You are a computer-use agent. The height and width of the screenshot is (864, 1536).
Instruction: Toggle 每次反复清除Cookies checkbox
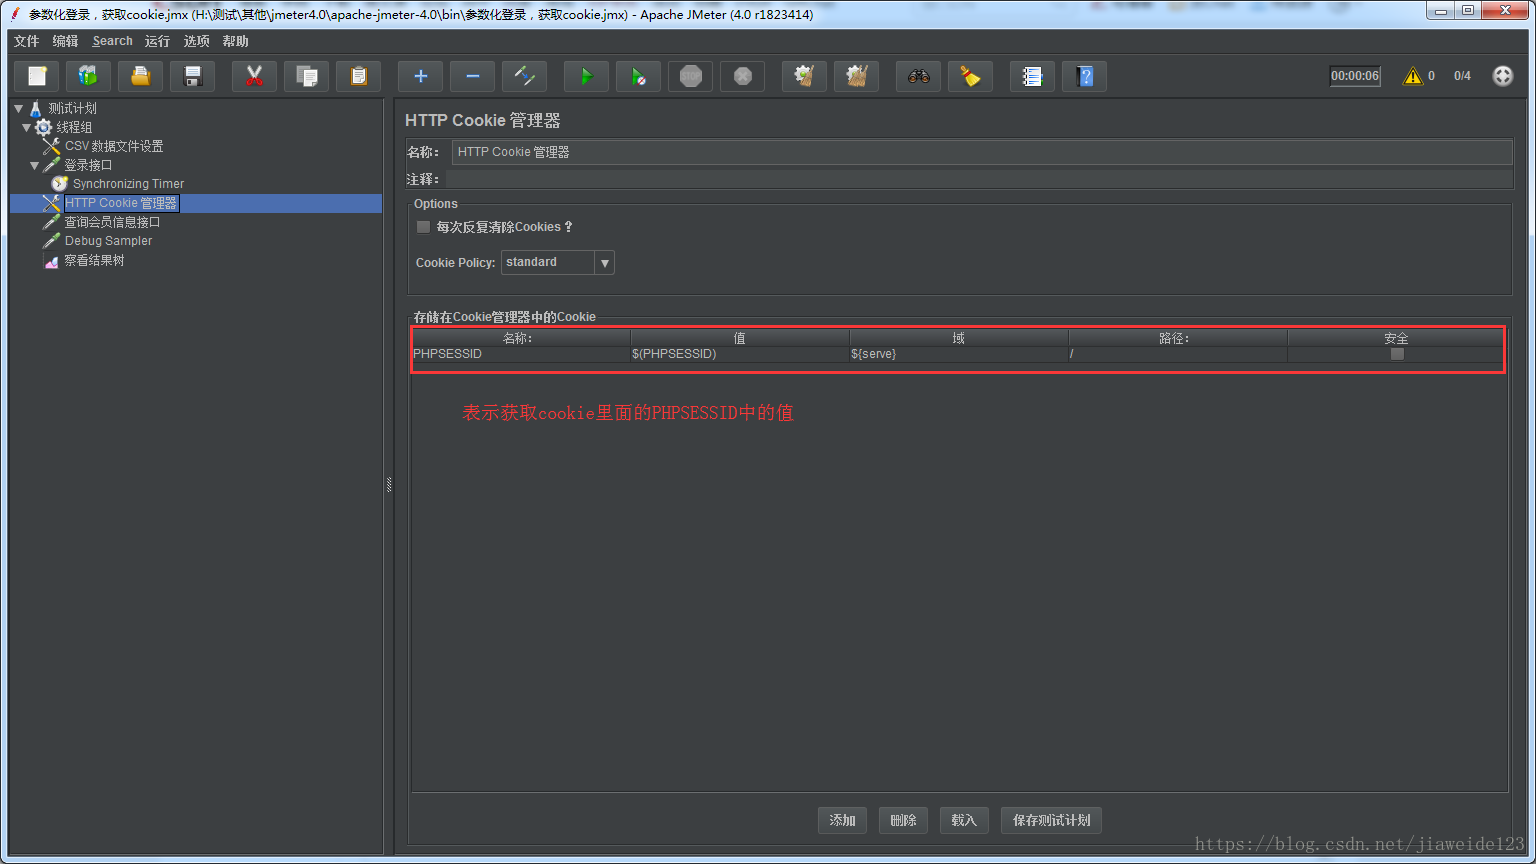[x=423, y=227]
